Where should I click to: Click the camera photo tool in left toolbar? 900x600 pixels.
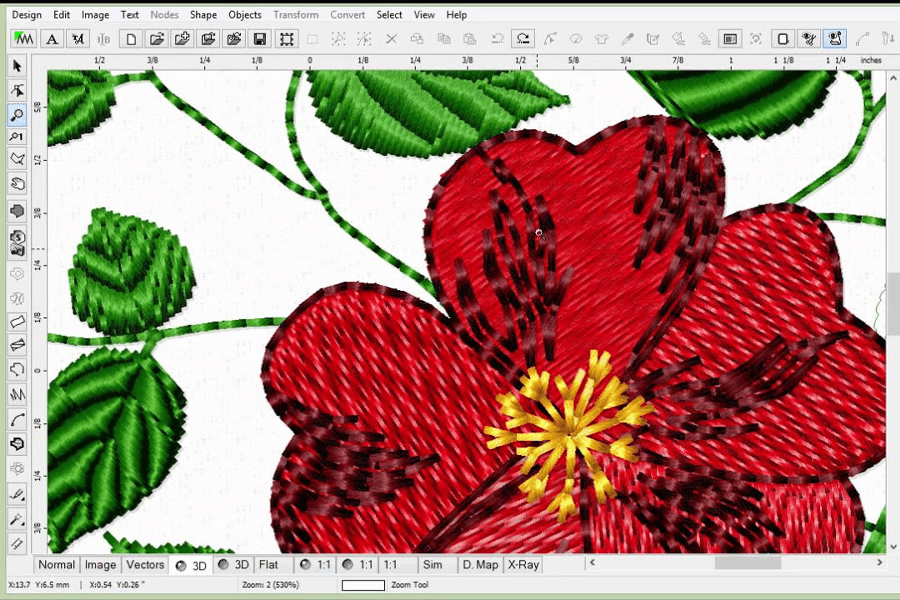pos(17,243)
